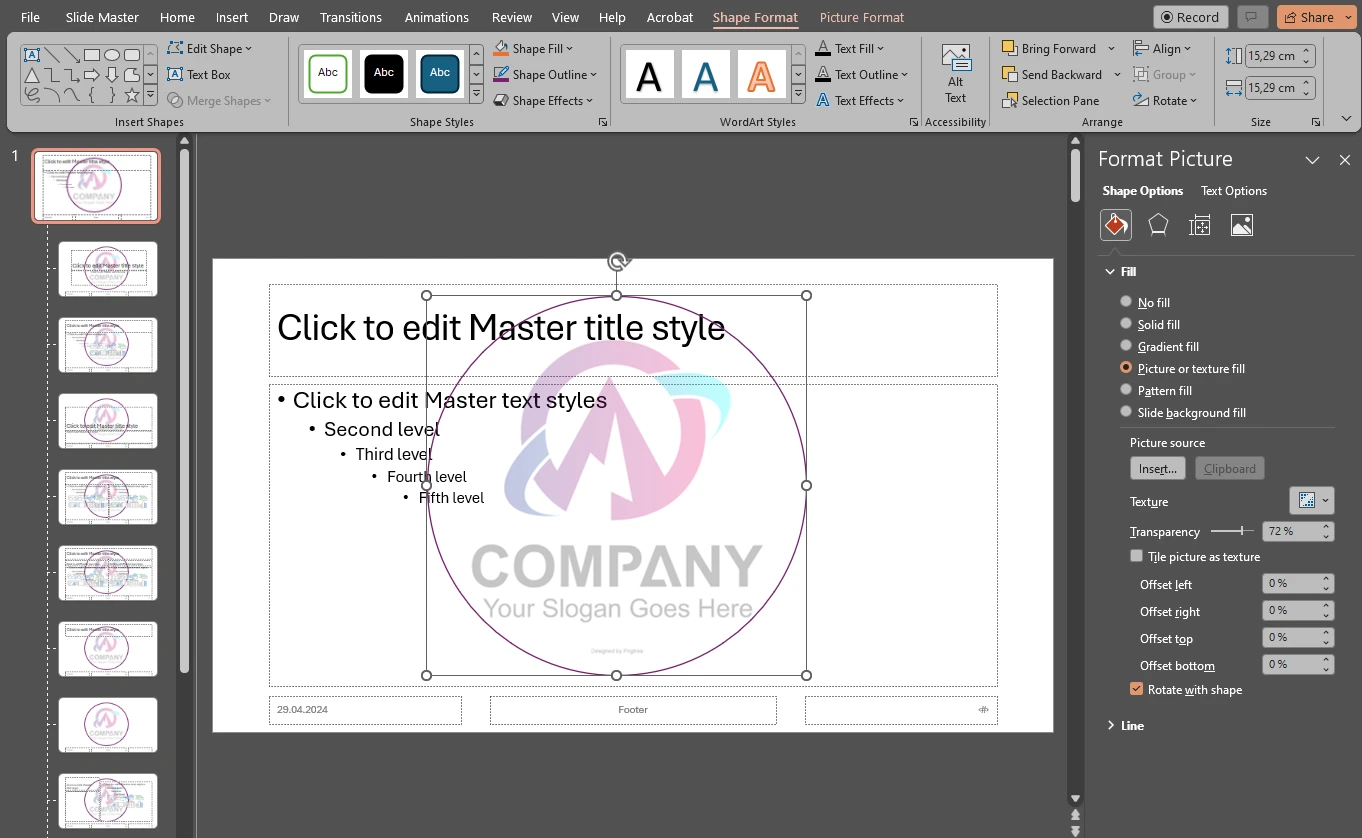The width and height of the screenshot is (1362, 838).
Task: Click the Insert button under Picture source
Action: coord(1157,468)
